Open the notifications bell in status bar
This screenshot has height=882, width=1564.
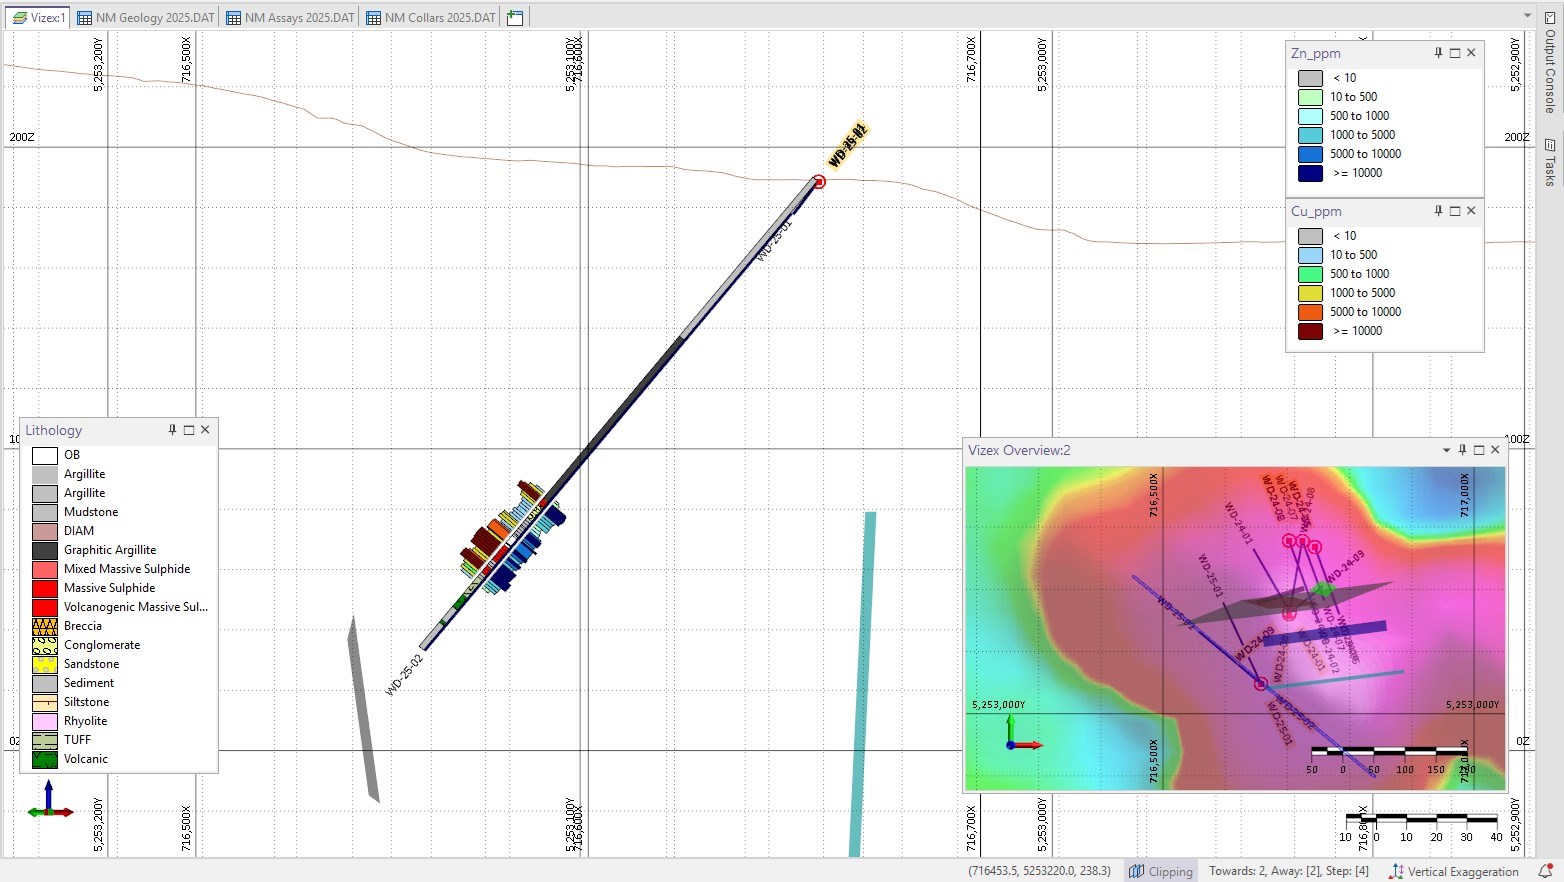pos(1545,871)
